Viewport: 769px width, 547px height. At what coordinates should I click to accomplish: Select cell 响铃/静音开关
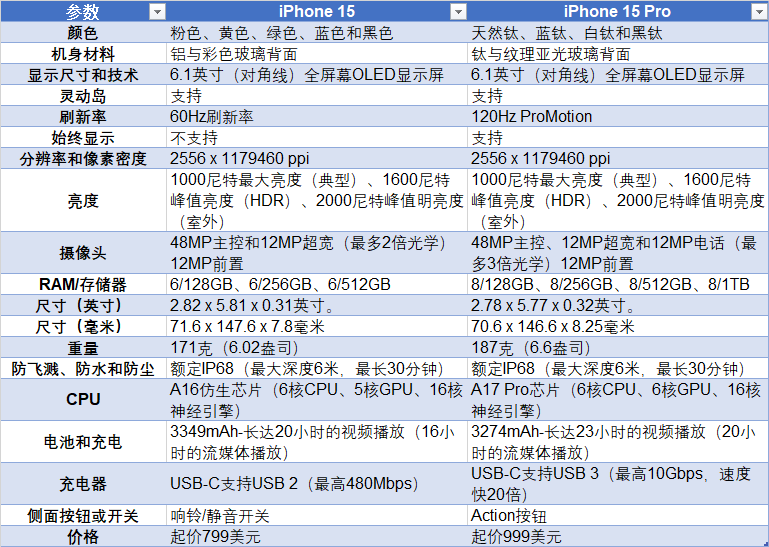[x=317, y=515]
